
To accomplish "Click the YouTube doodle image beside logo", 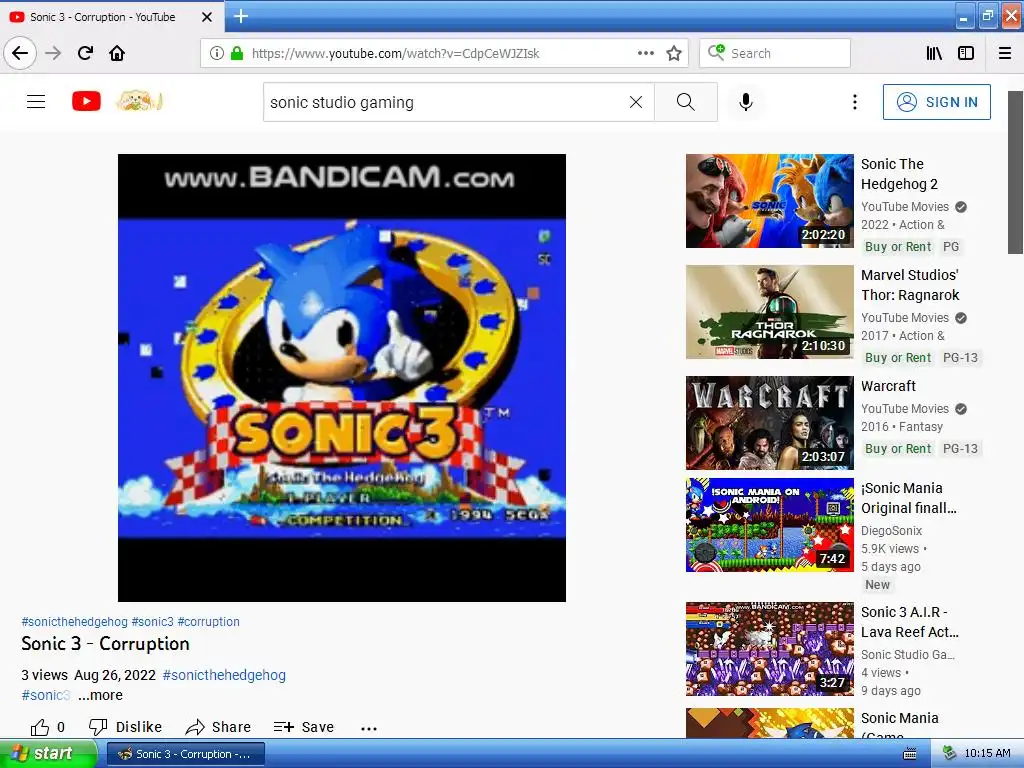I will click(138, 101).
